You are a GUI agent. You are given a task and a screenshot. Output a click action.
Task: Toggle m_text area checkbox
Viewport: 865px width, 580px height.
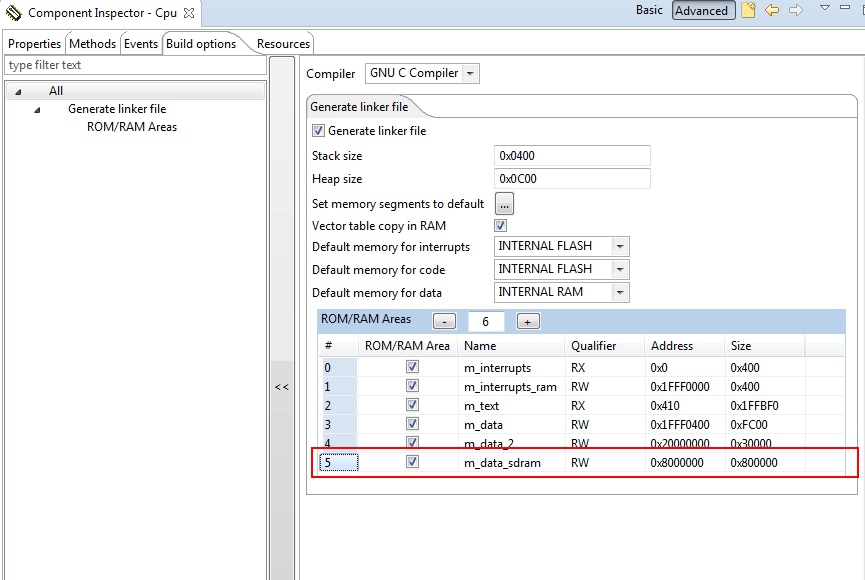click(412, 405)
